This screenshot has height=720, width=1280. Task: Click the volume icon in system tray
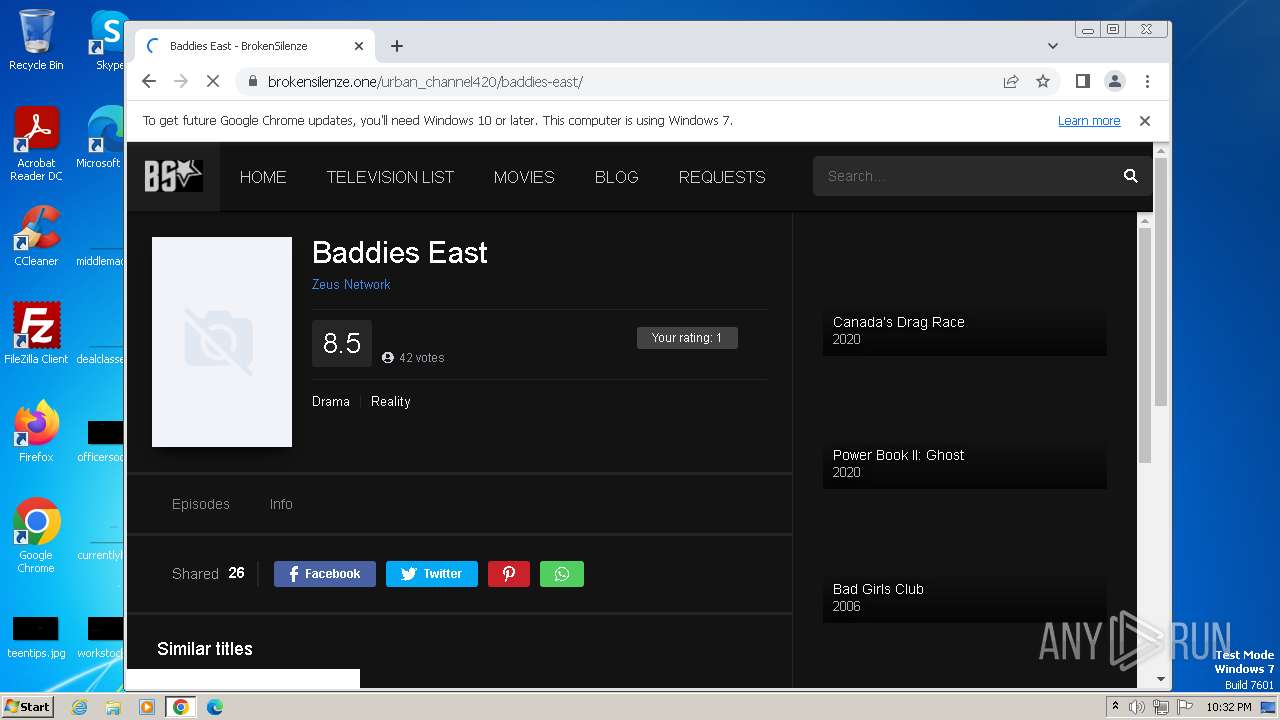point(1137,707)
